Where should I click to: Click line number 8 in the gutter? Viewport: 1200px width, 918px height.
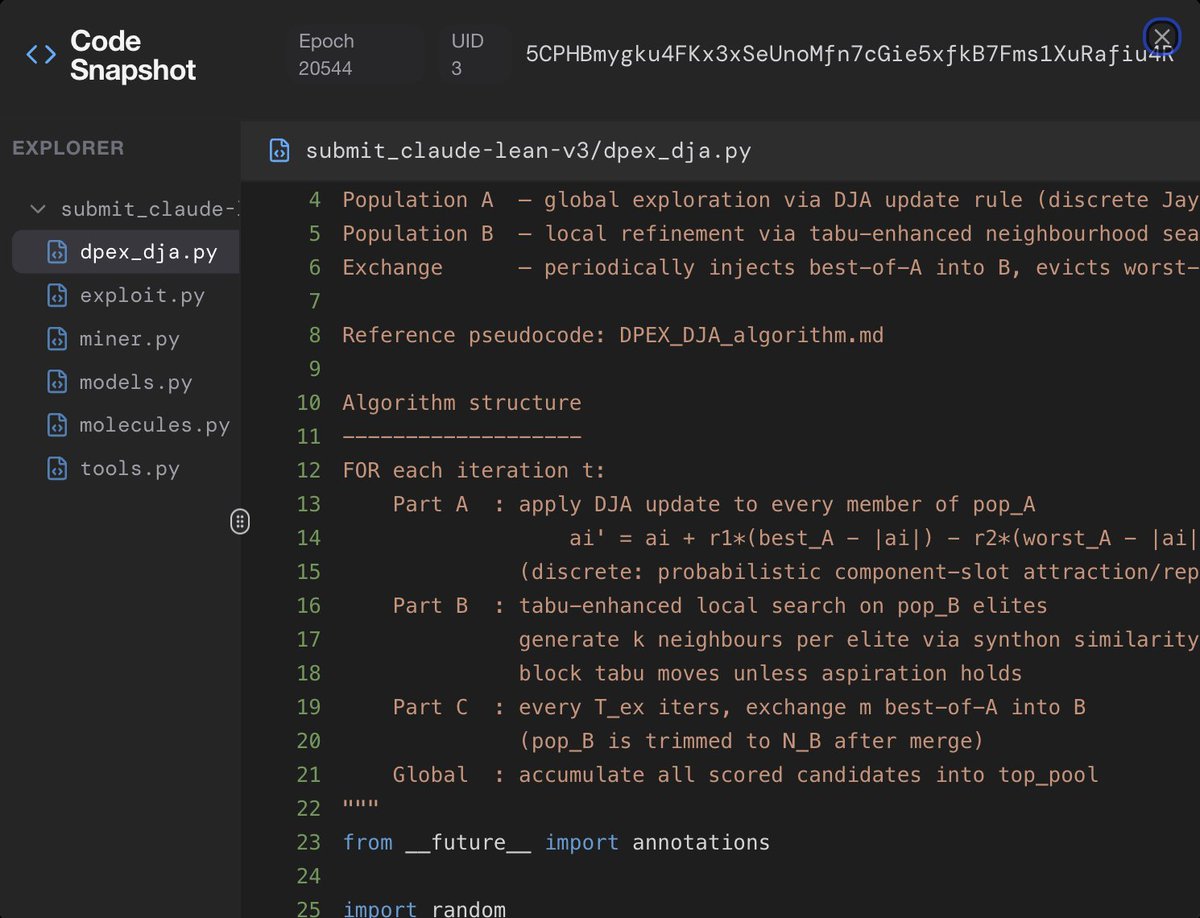click(x=314, y=335)
